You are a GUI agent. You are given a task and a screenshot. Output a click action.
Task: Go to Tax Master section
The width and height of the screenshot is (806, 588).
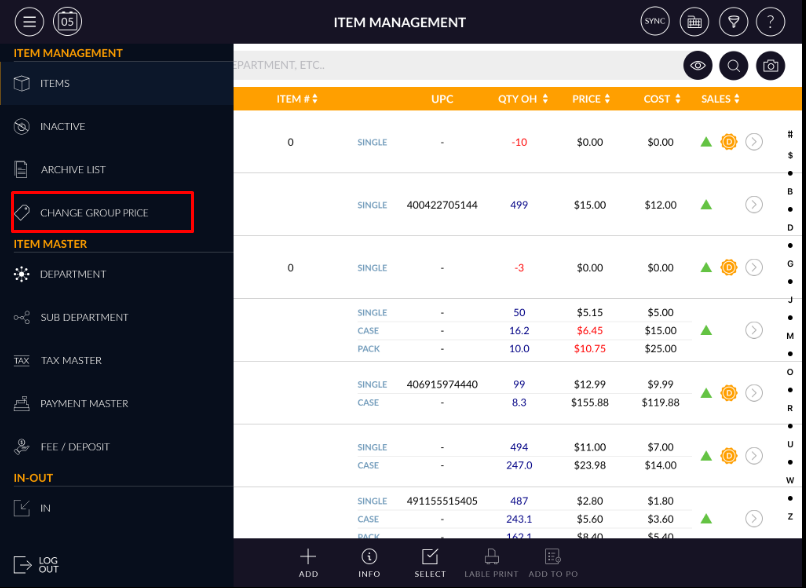70,360
